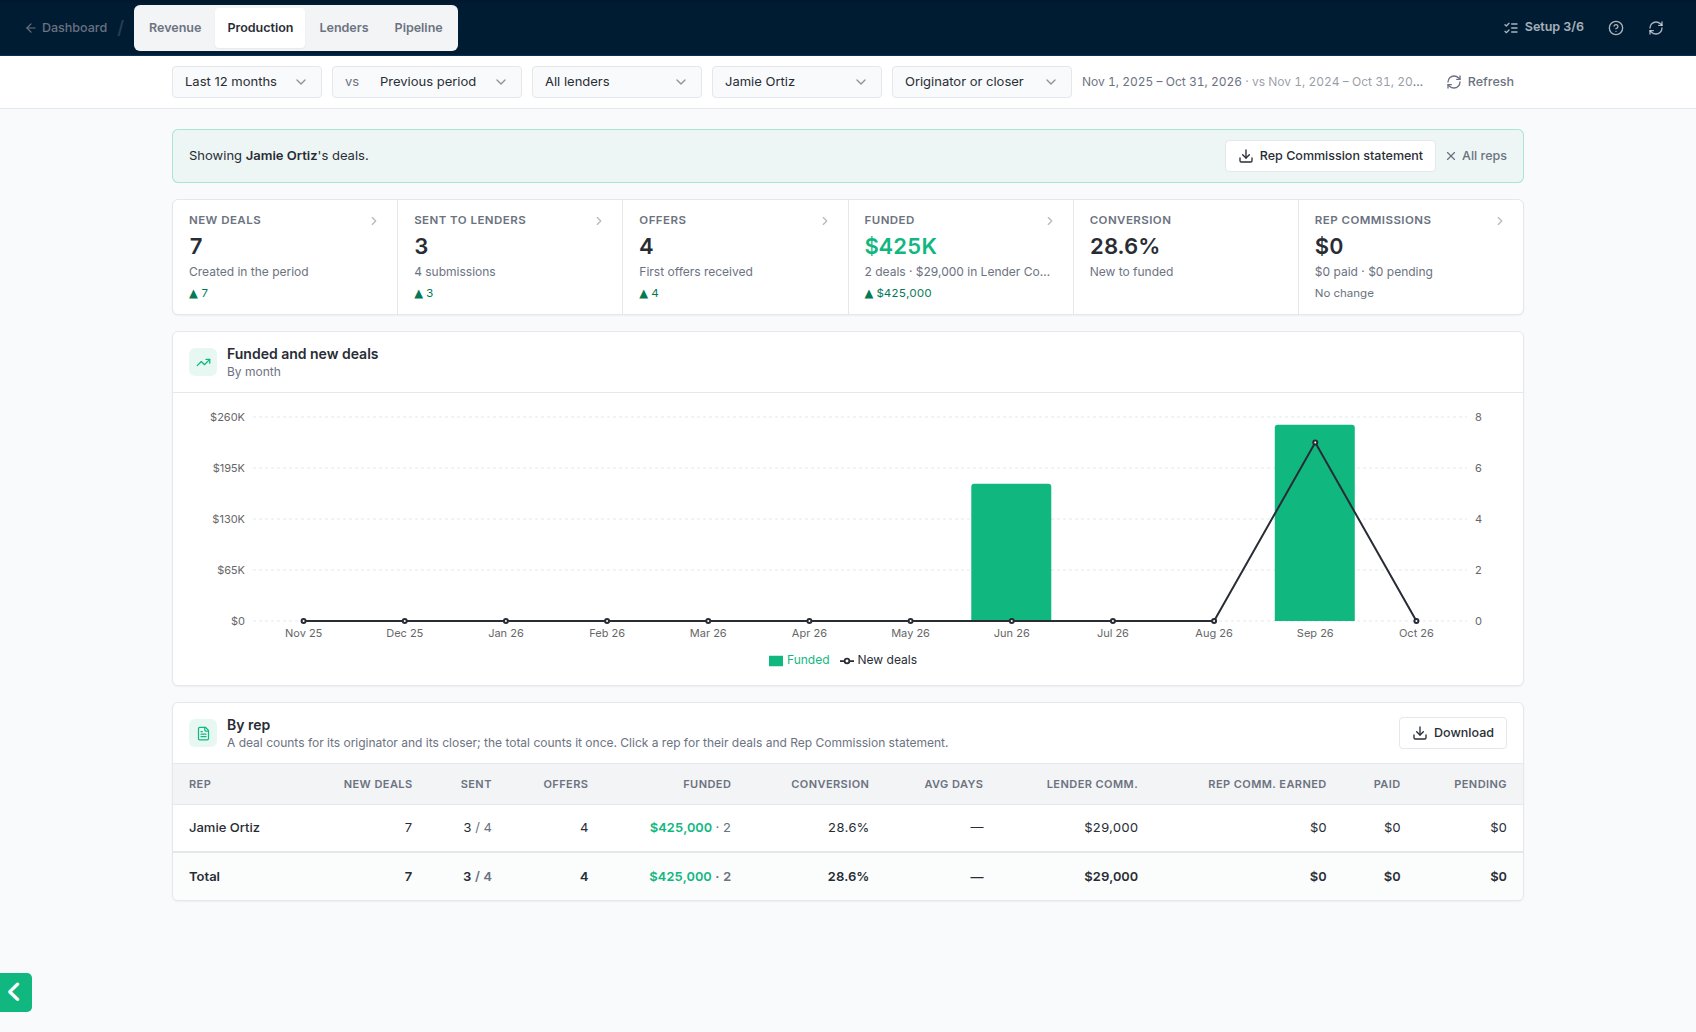This screenshot has height=1032, width=1696.
Task: Download the By rep table
Action: [x=1452, y=733]
